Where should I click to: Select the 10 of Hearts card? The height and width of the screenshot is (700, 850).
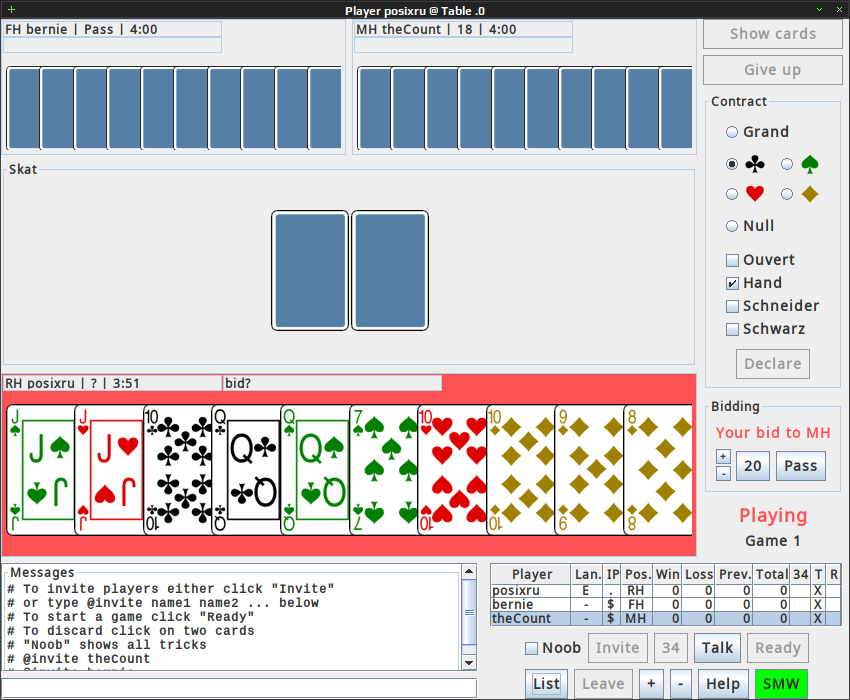(452, 470)
